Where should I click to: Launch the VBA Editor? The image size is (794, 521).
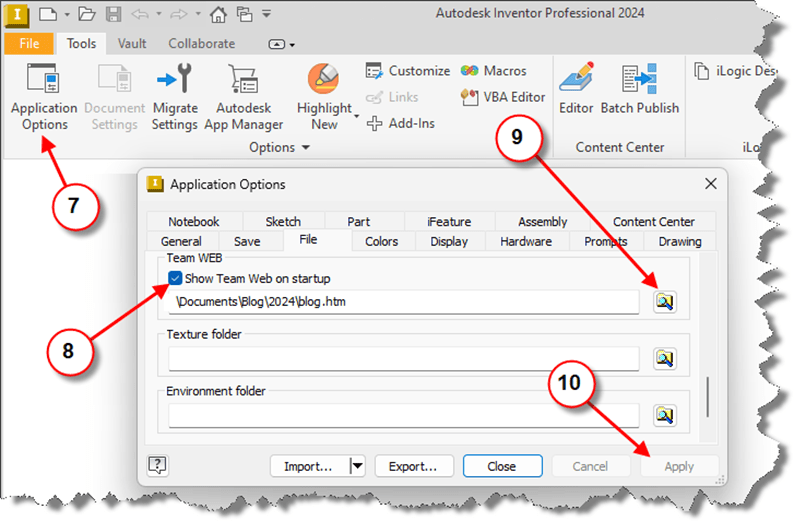pyautogui.click(x=503, y=97)
